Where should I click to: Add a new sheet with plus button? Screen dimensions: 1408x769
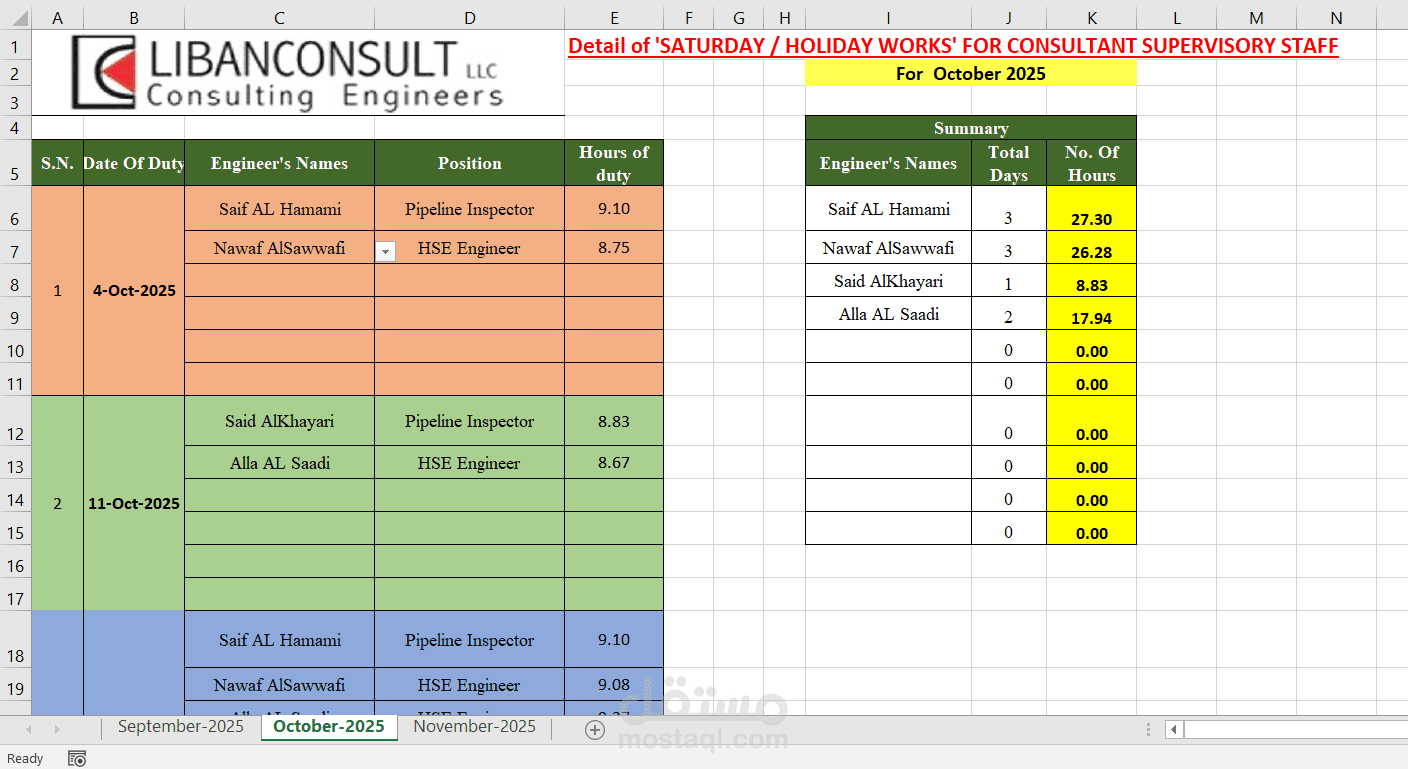(595, 730)
